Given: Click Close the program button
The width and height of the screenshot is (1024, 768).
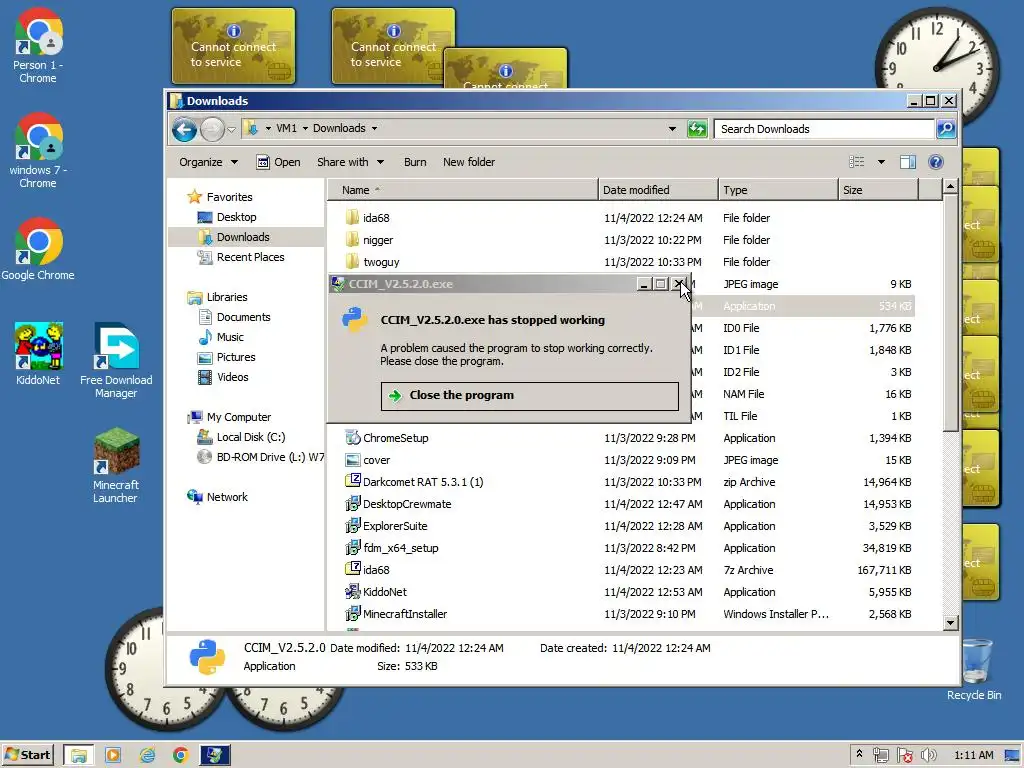Looking at the screenshot, I should 530,396.
